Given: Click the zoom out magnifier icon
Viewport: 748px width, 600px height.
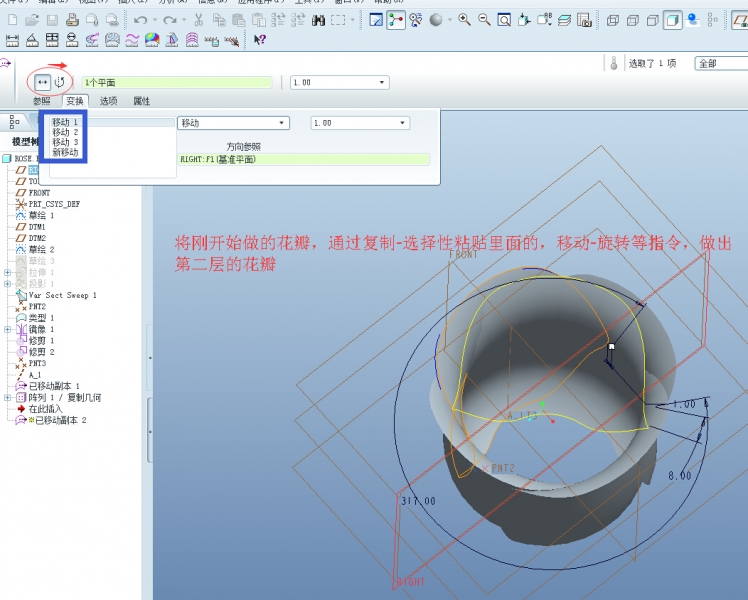Looking at the screenshot, I should pyautogui.click(x=484, y=20).
